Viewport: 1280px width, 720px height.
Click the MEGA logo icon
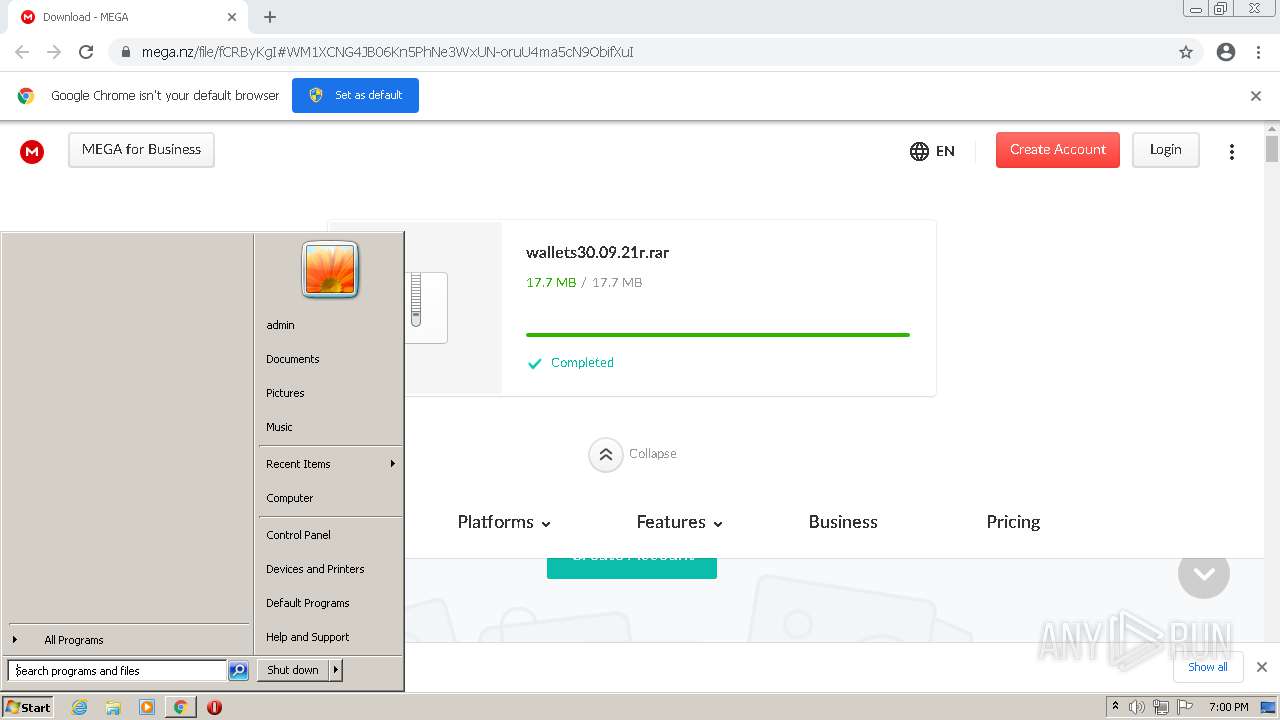click(x=32, y=151)
